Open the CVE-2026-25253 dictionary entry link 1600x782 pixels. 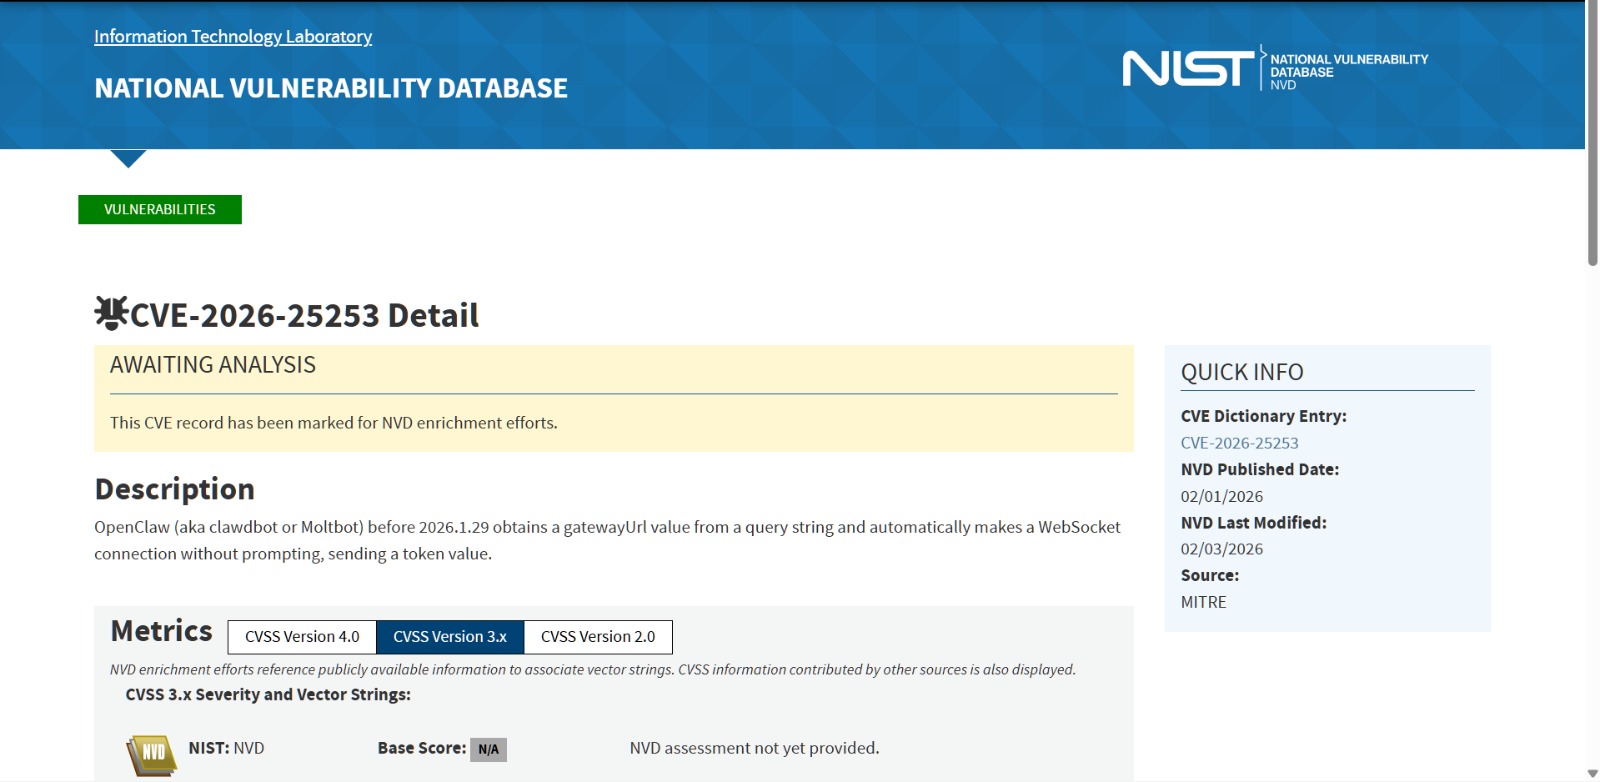(1239, 443)
